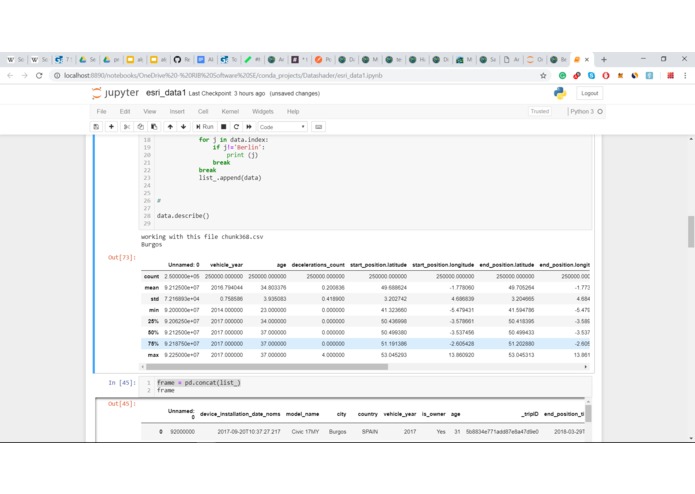
Task: Open the Widgets menu
Action: pos(263,112)
